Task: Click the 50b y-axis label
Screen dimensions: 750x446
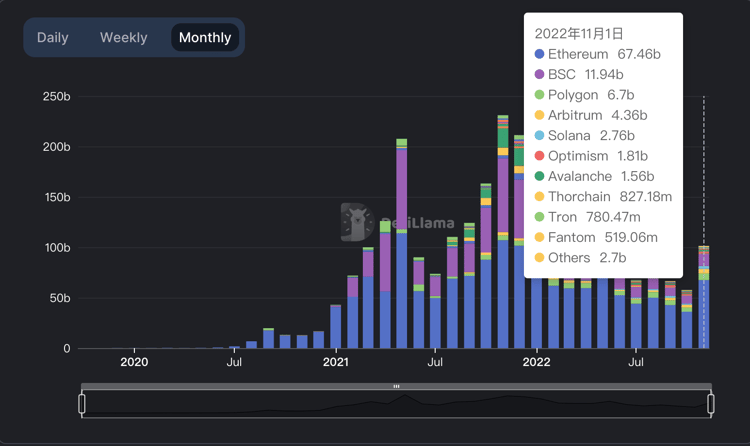Action: [60, 298]
